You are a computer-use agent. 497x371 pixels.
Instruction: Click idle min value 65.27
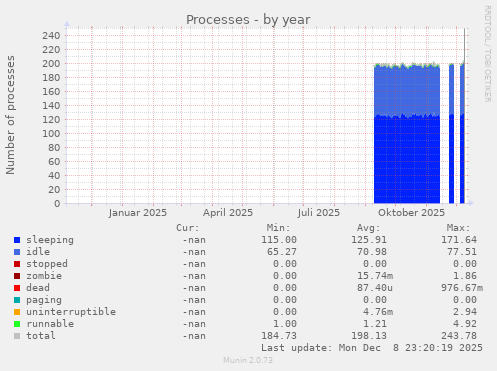point(282,252)
